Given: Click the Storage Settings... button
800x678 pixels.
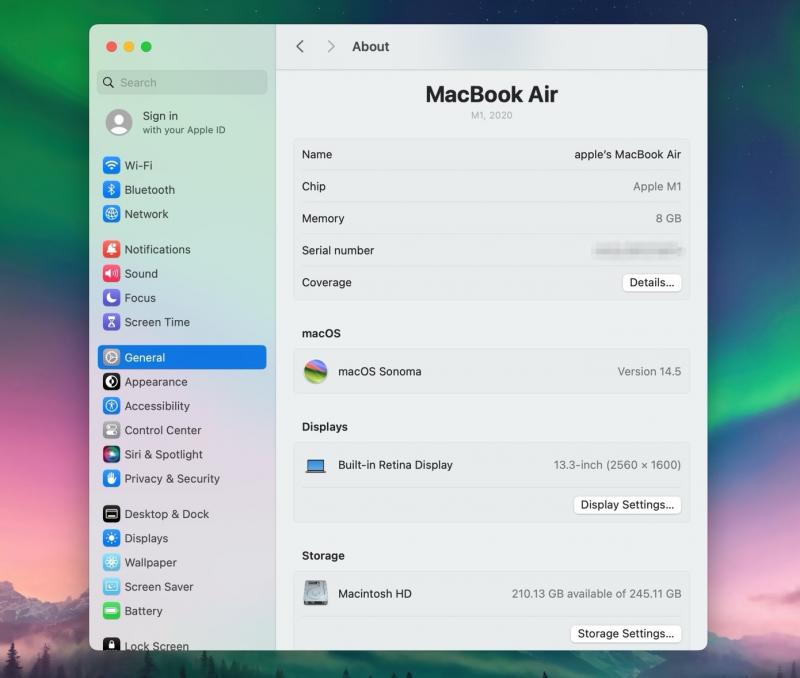Looking at the screenshot, I should [625, 634].
